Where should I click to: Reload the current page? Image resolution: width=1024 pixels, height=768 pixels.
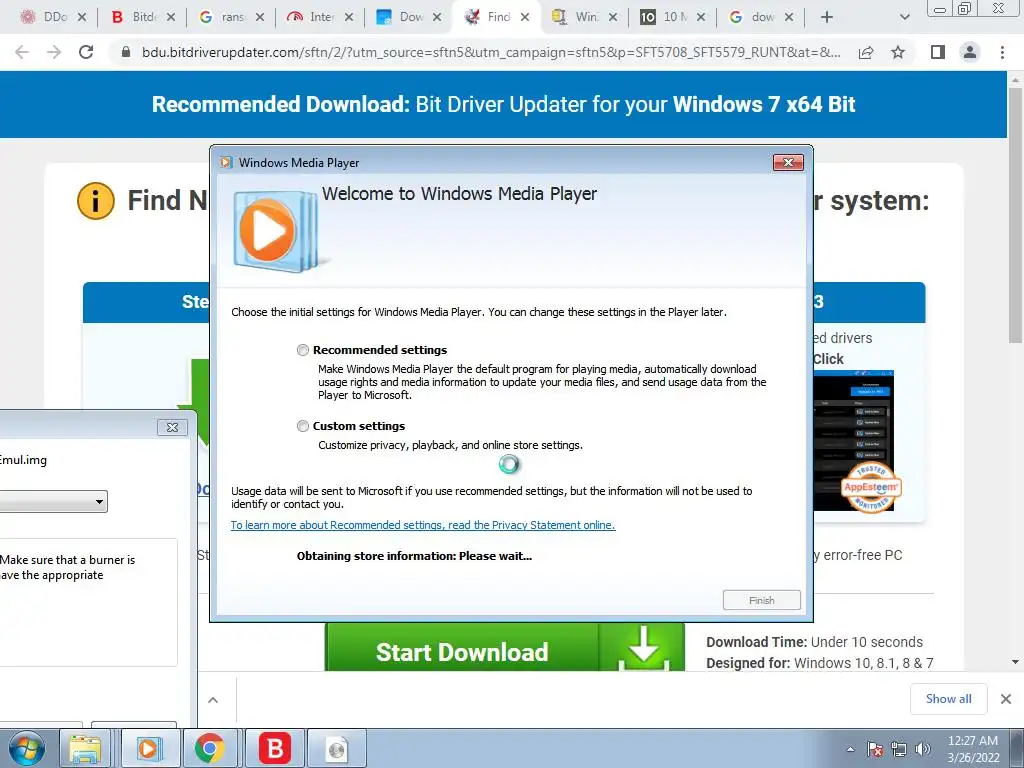[x=86, y=52]
